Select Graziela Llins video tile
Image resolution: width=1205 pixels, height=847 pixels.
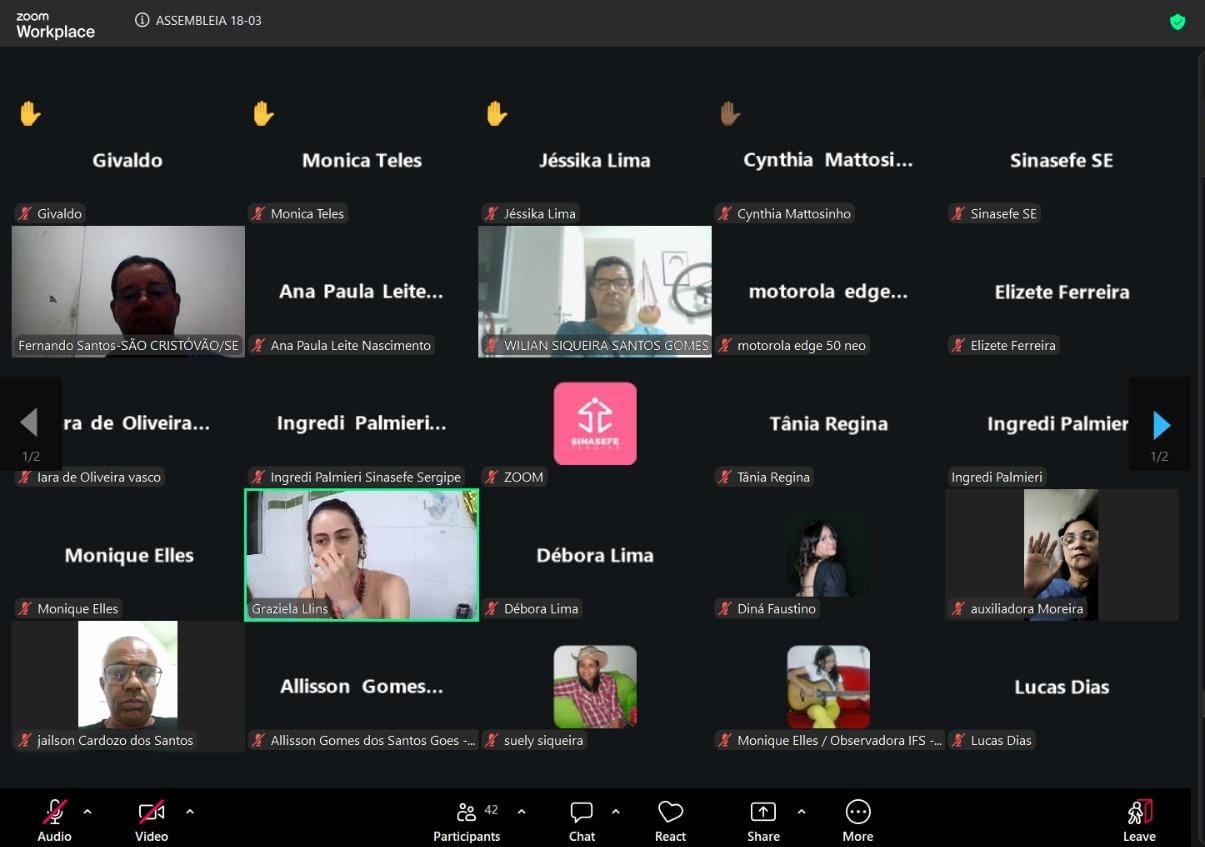click(x=361, y=555)
